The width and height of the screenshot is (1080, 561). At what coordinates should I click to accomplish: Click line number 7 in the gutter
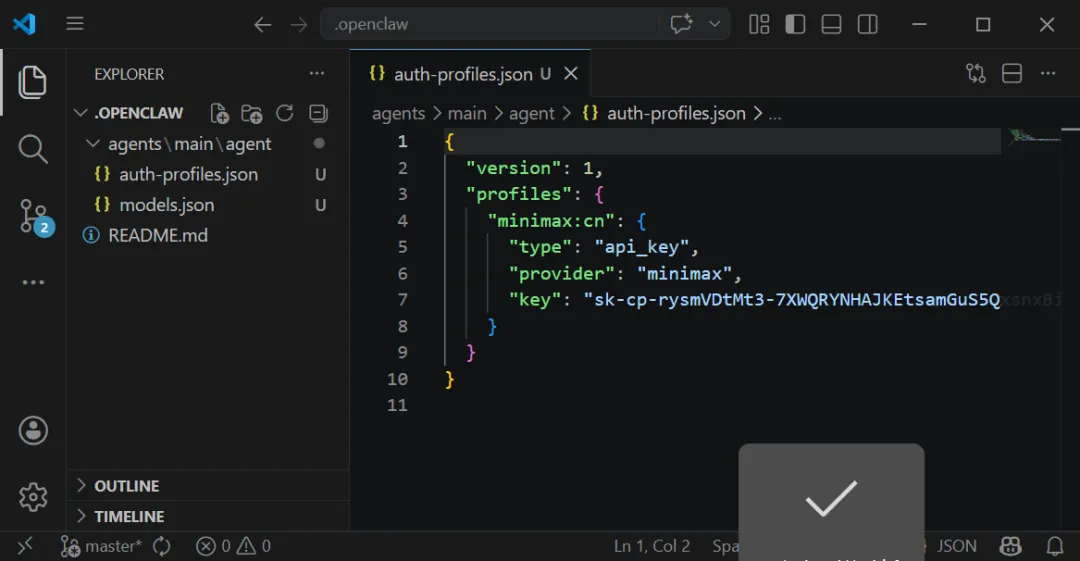coord(402,300)
